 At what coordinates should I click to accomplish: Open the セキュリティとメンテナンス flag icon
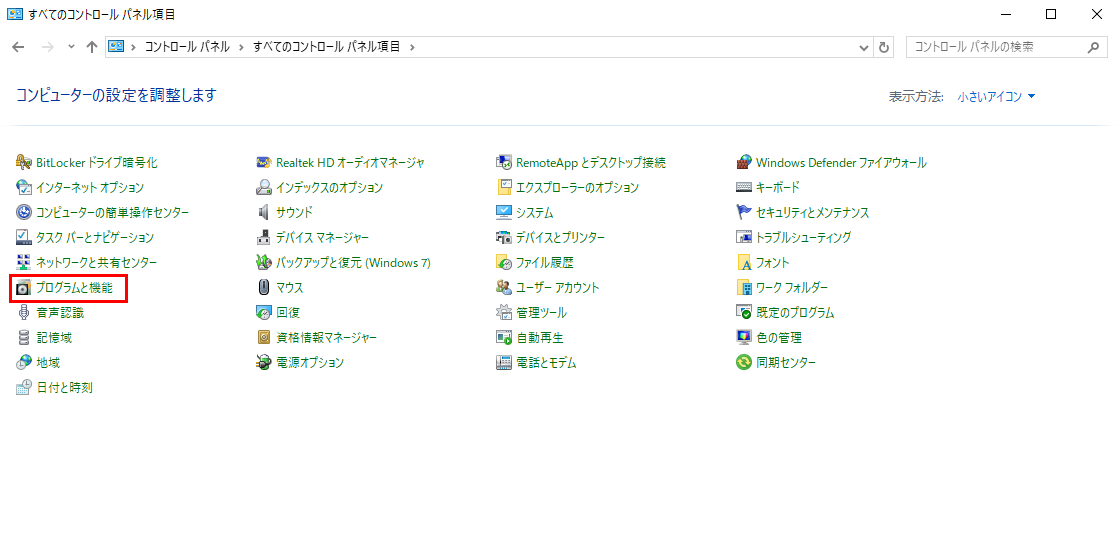coord(744,213)
